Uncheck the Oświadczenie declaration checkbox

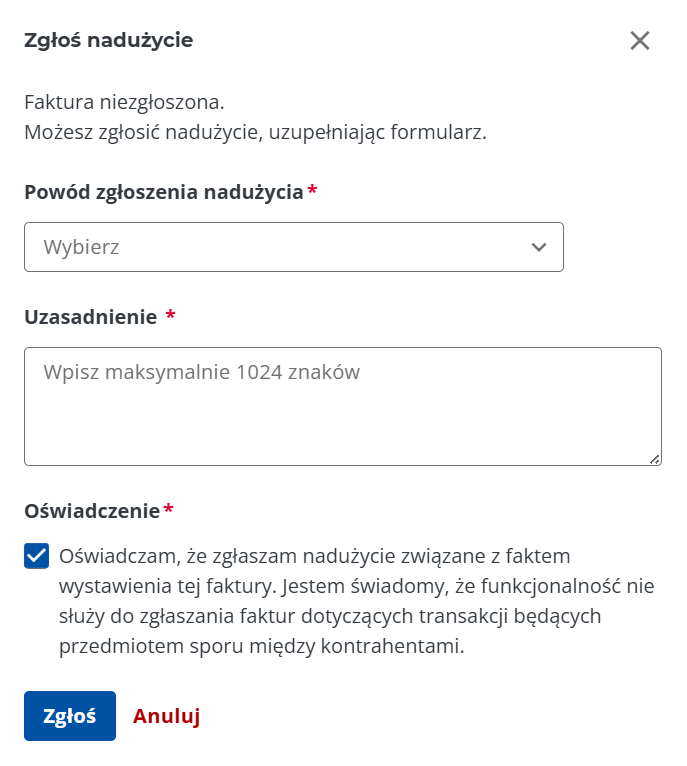[37, 556]
